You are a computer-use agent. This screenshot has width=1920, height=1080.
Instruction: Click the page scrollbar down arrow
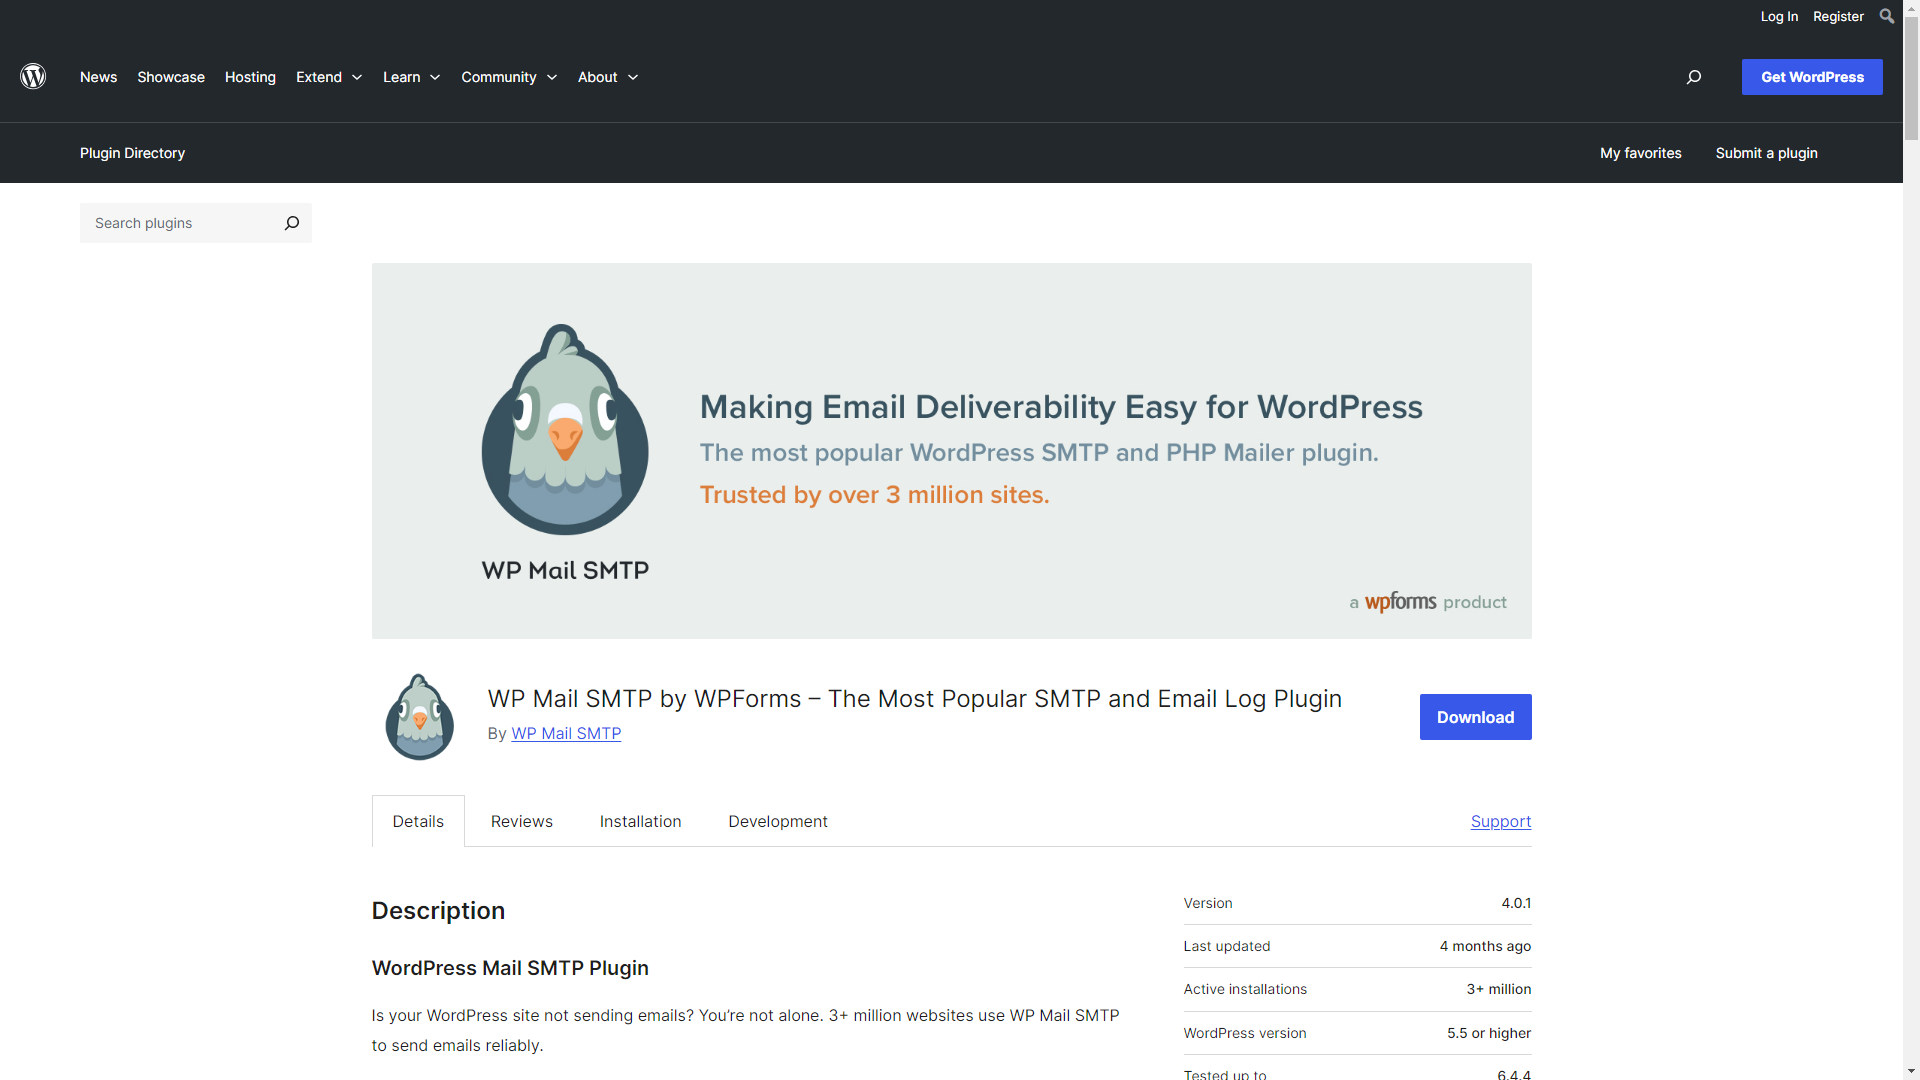1911,1071
